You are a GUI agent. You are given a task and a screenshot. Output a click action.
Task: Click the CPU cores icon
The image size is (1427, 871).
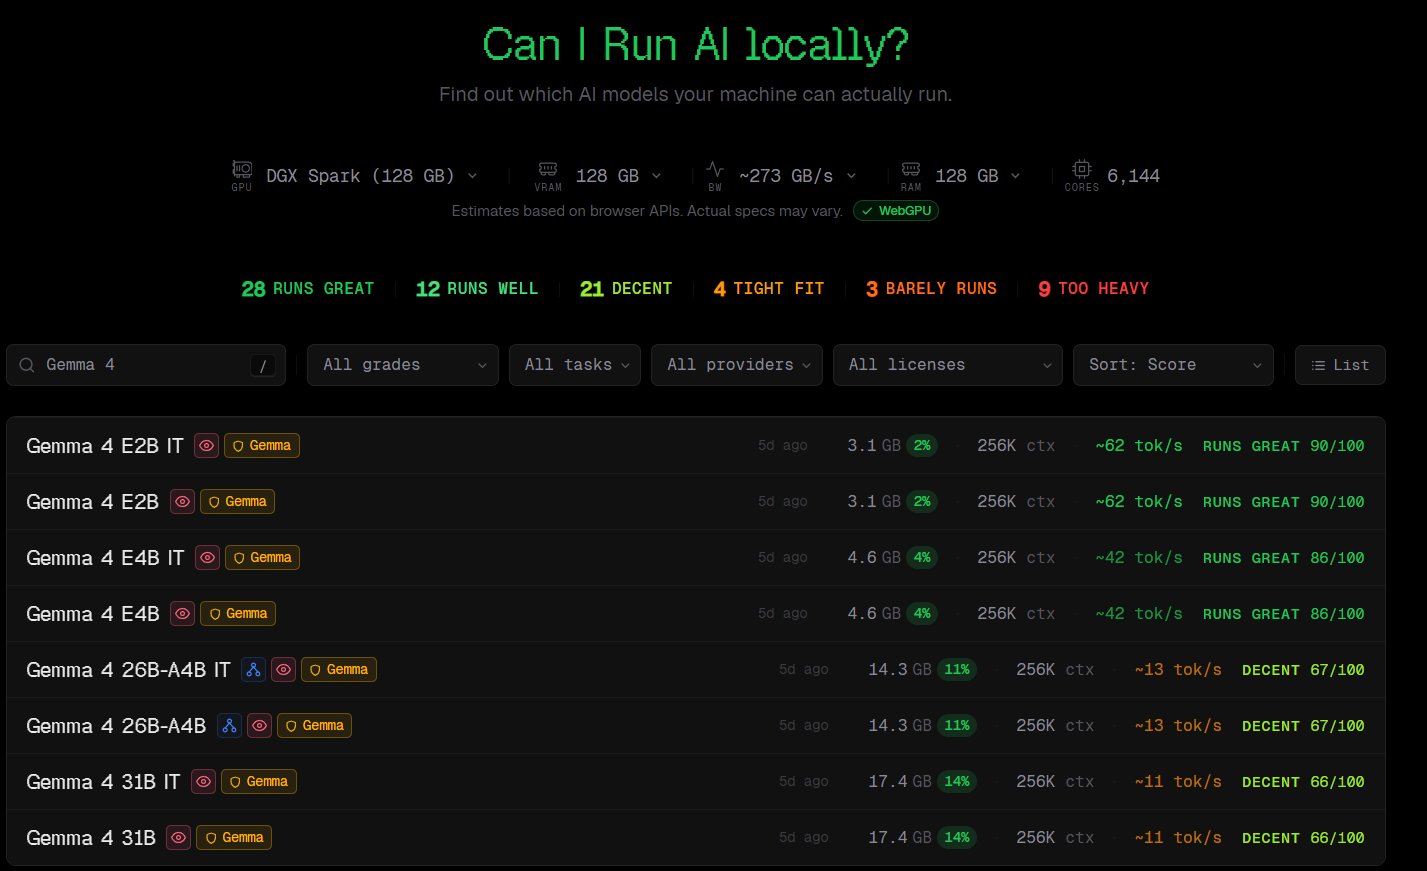(x=1081, y=169)
